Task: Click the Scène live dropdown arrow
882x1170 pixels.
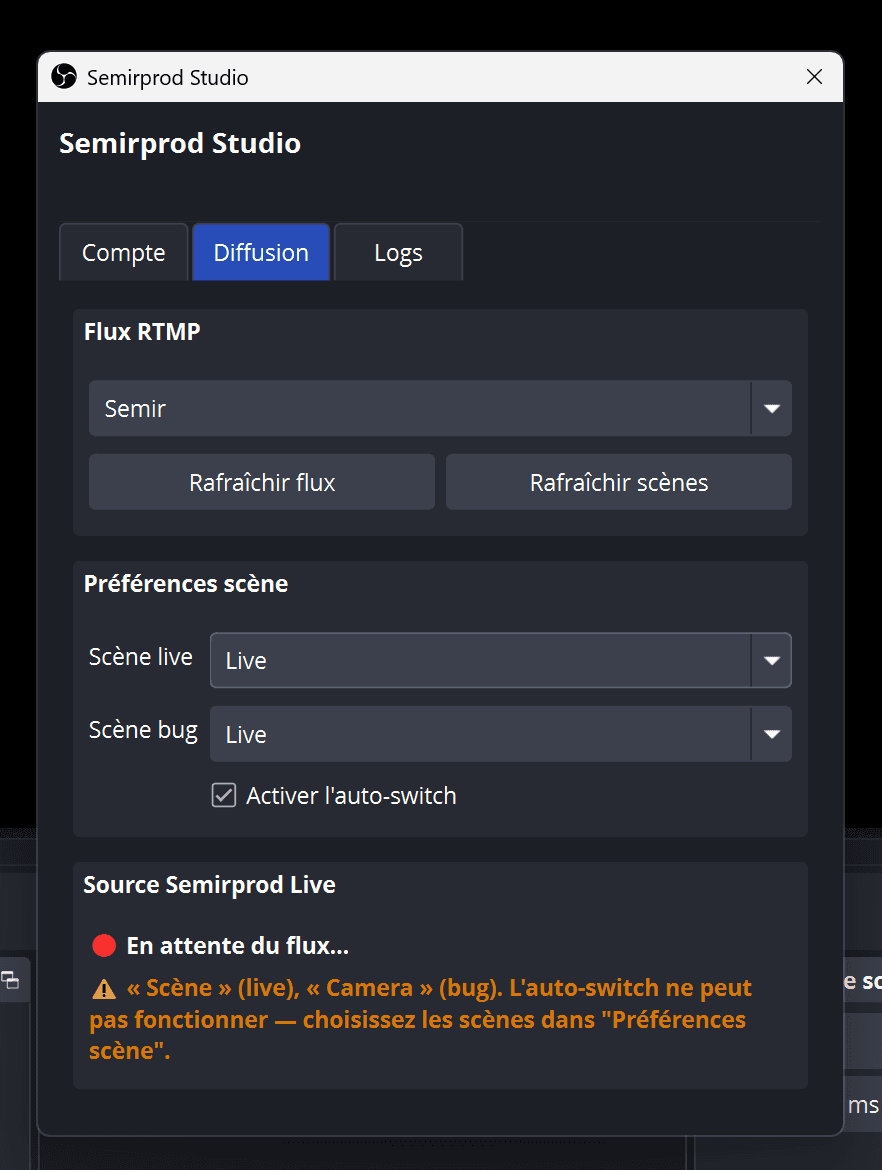Action: 772,660
